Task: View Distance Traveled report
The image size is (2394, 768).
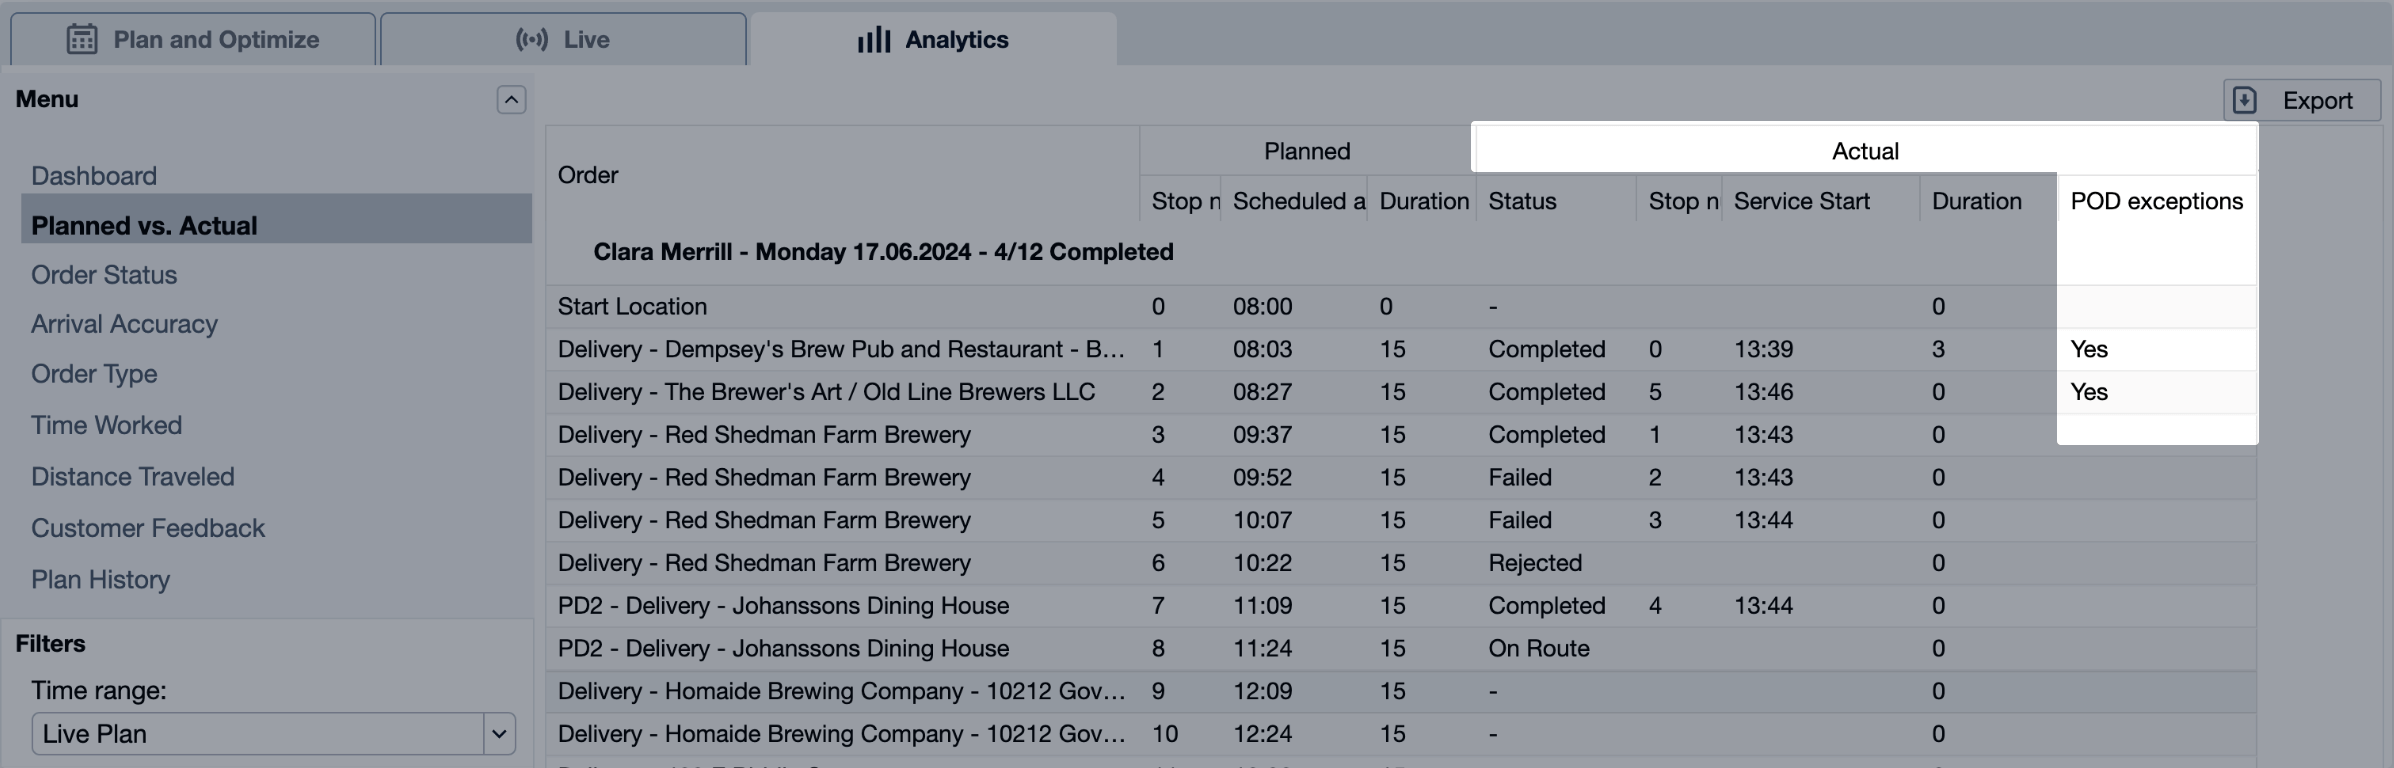Action: pos(132,477)
